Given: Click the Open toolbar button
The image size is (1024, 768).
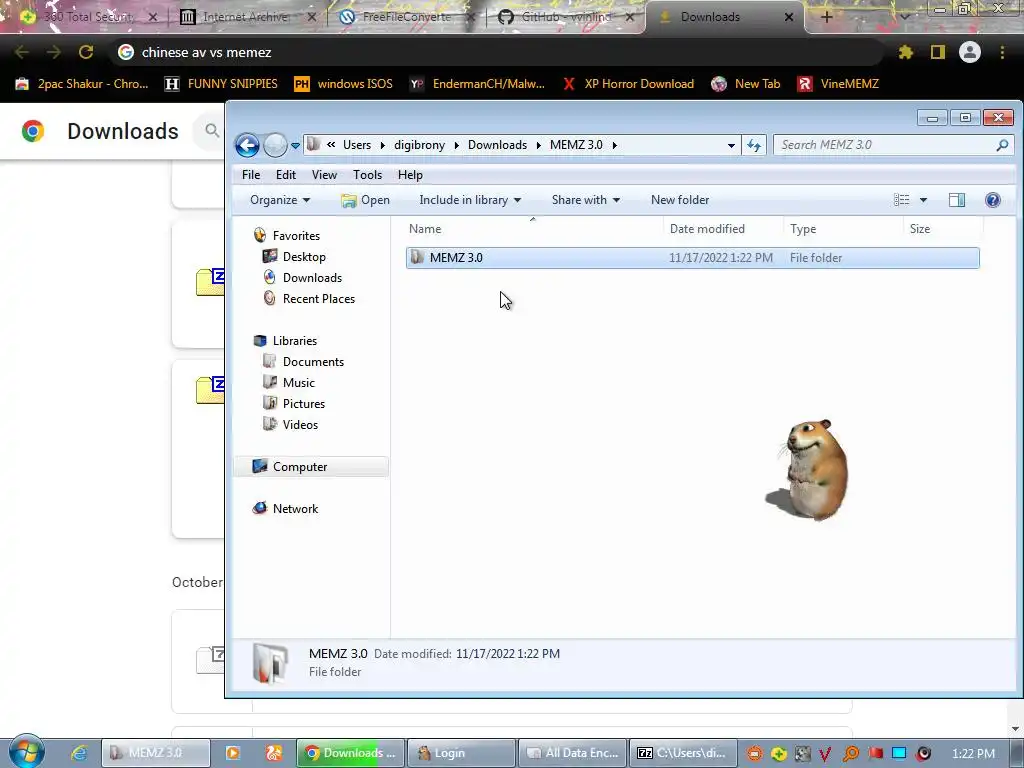Looking at the screenshot, I should 366,200.
